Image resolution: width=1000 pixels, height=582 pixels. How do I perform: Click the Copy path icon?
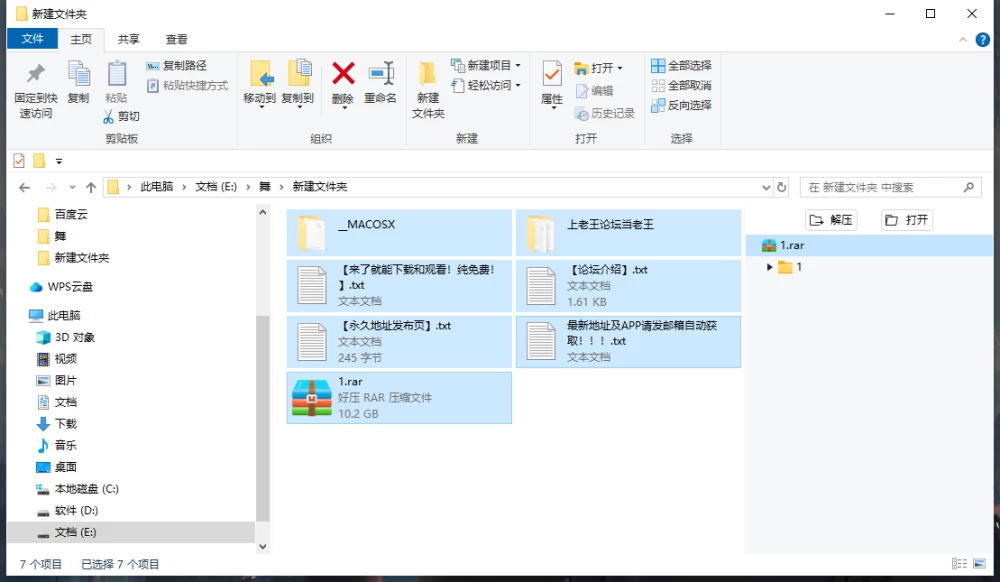pyautogui.click(x=152, y=66)
